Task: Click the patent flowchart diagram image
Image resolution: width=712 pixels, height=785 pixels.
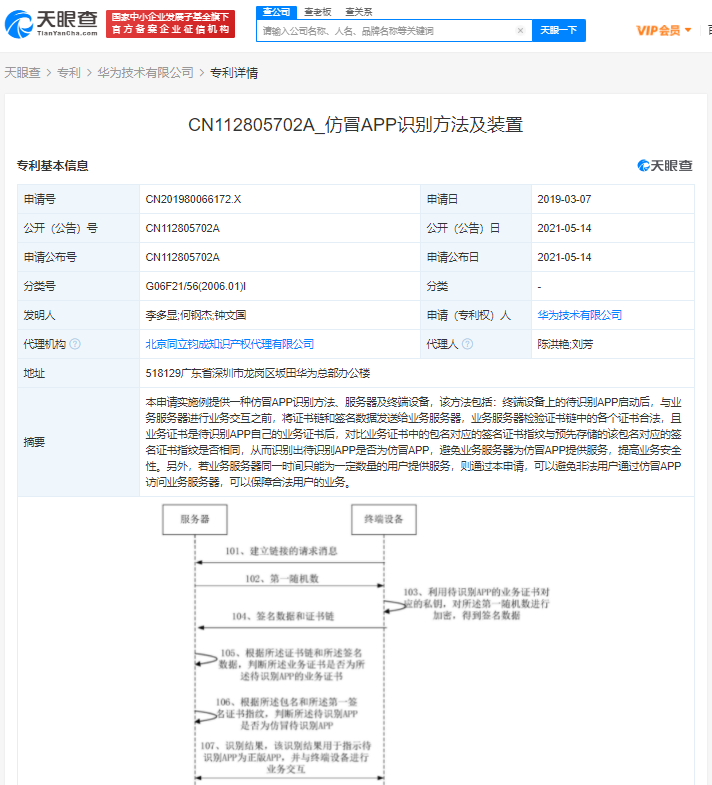Action: coord(355,643)
